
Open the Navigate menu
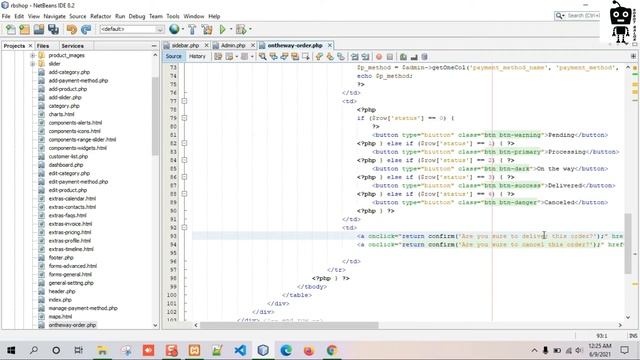(x=54, y=16)
